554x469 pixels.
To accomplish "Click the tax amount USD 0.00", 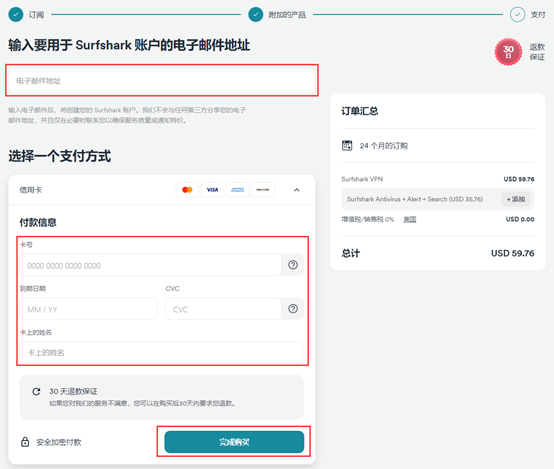I will [520, 219].
